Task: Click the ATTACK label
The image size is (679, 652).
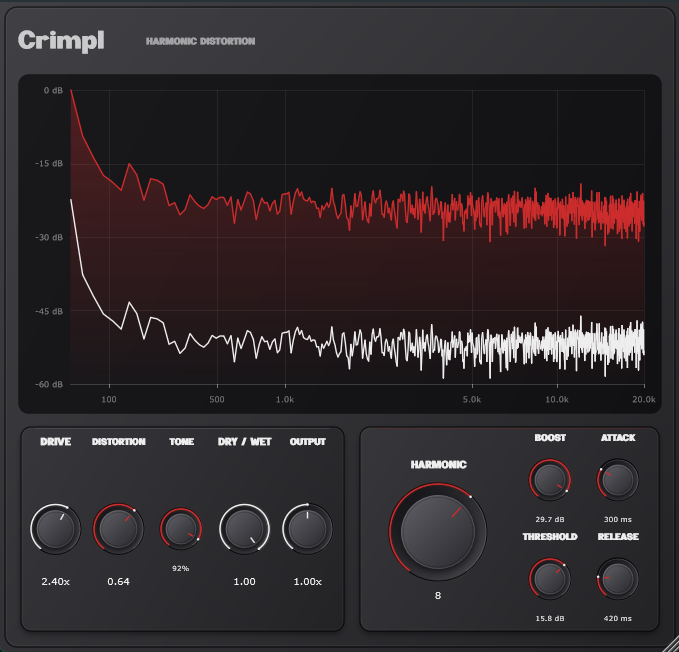Action: pyautogui.click(x=618, y=438)
